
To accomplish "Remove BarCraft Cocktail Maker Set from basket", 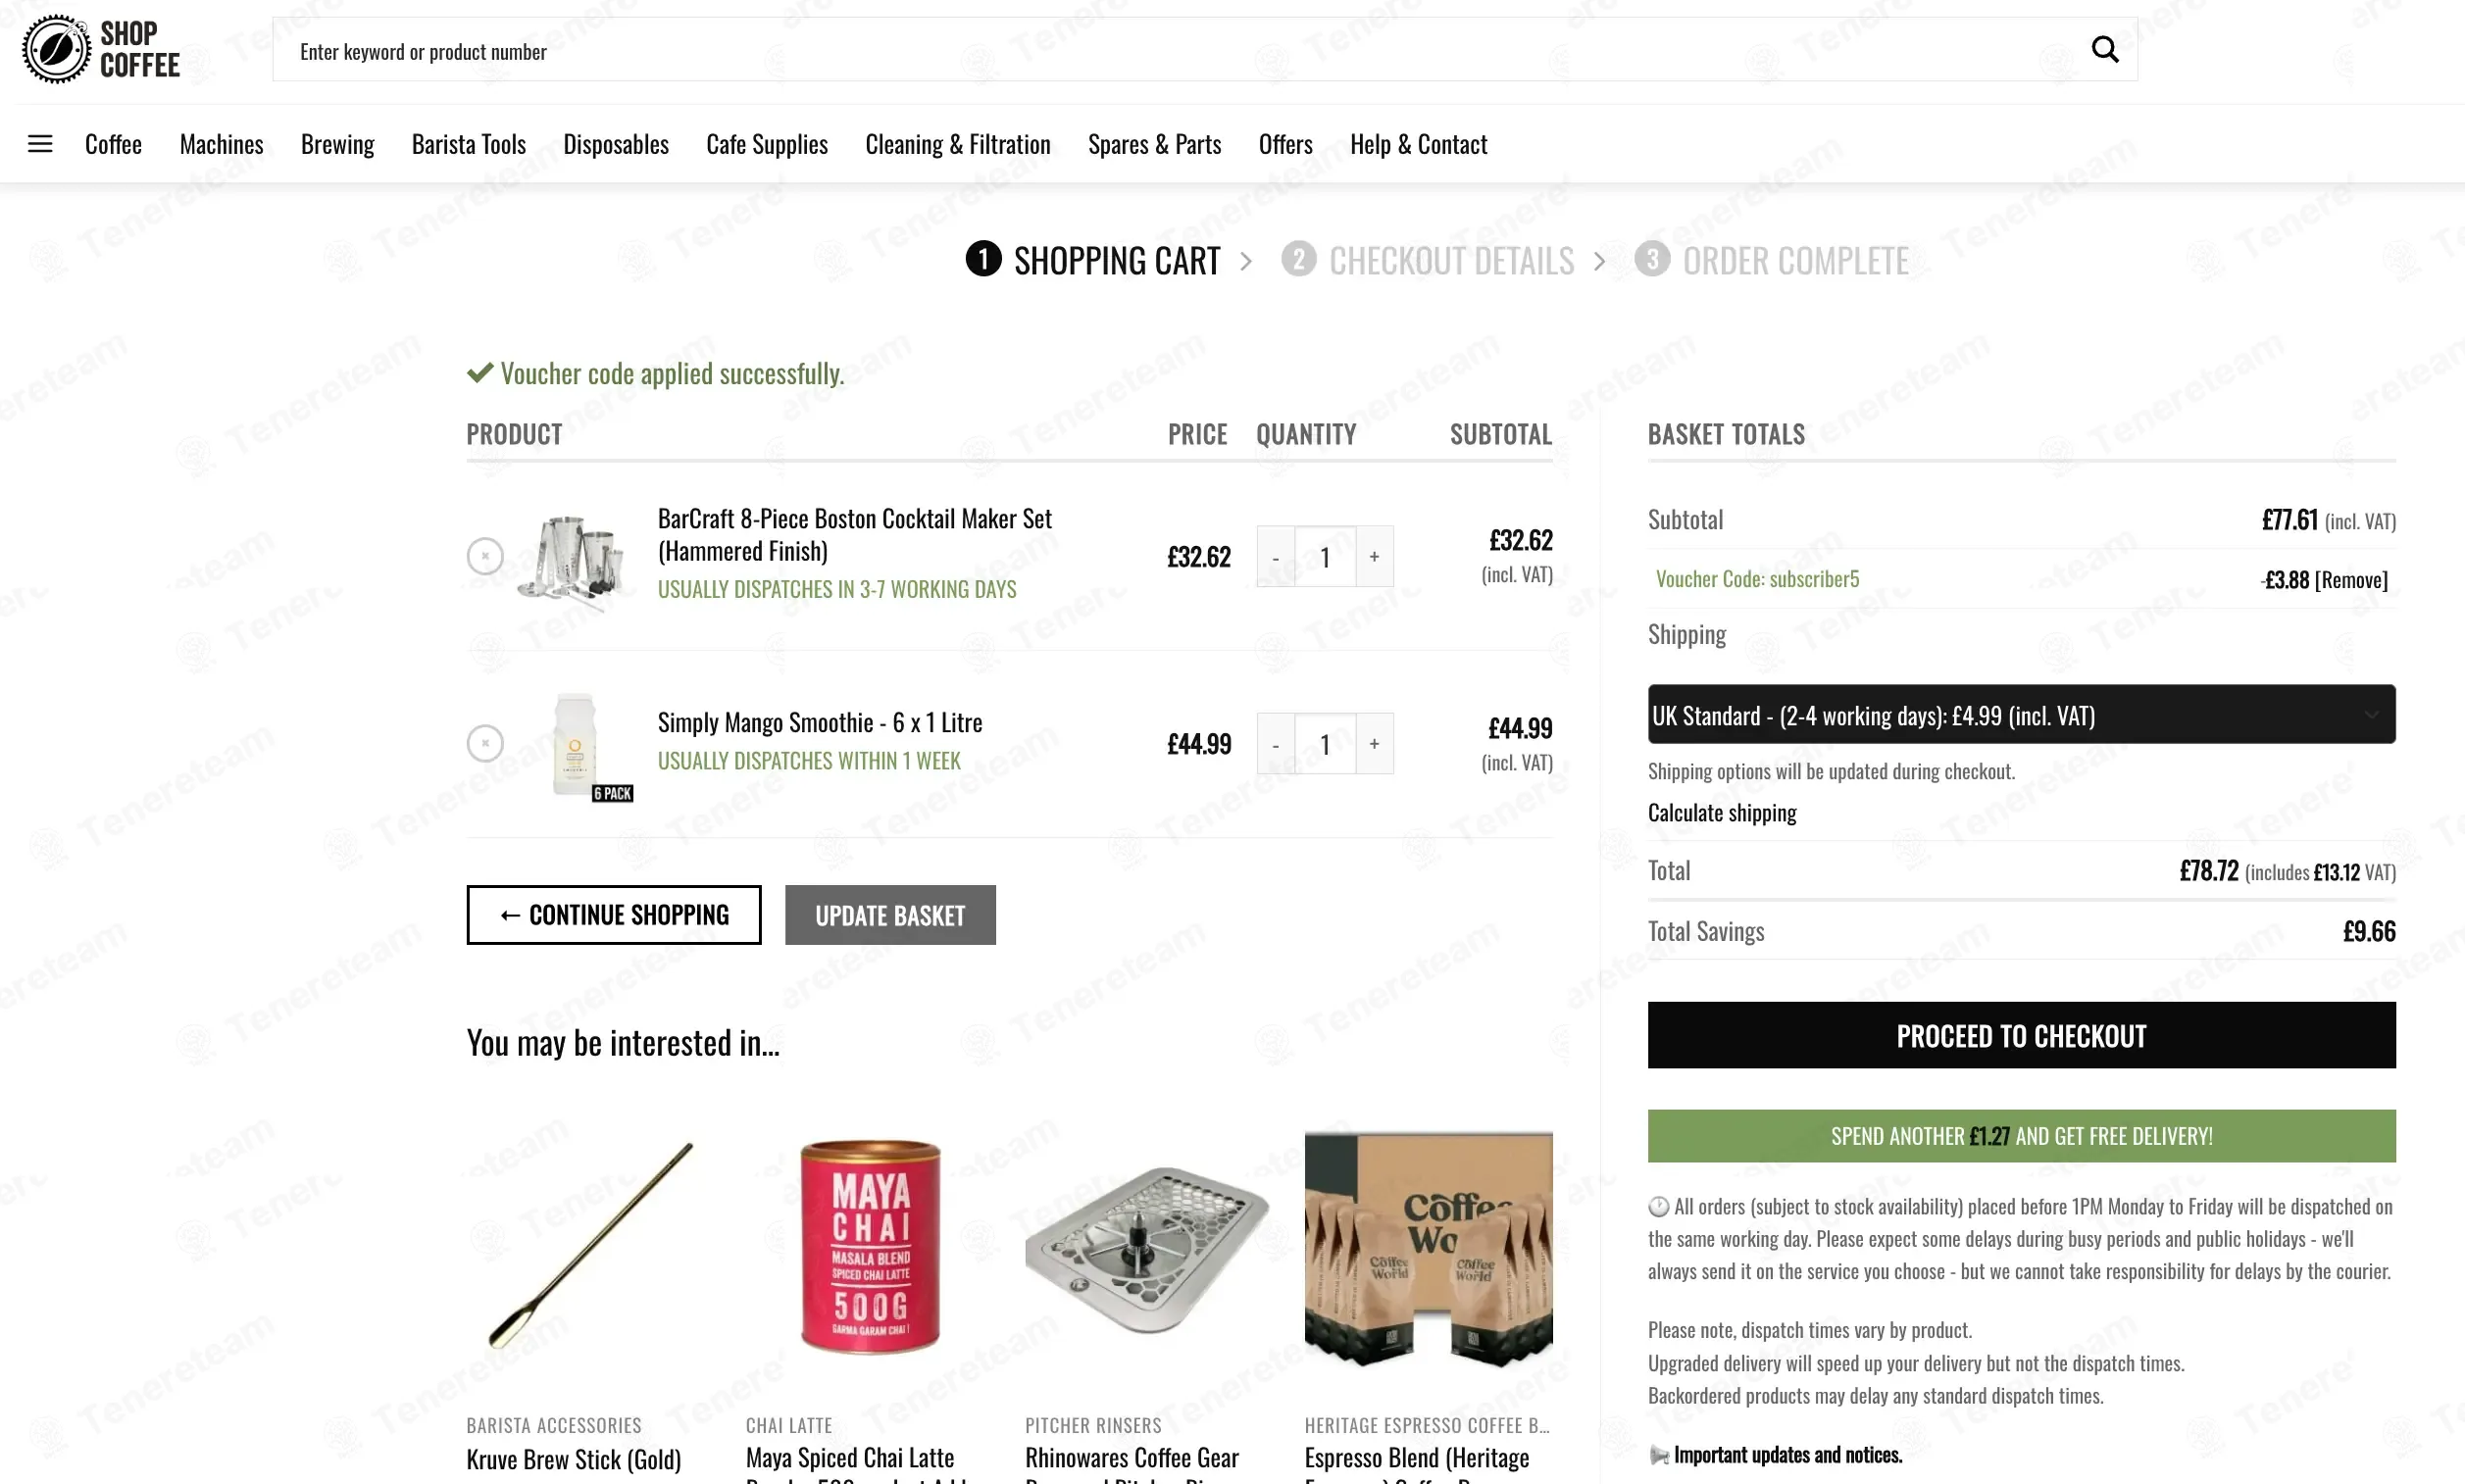I will 485,556.
